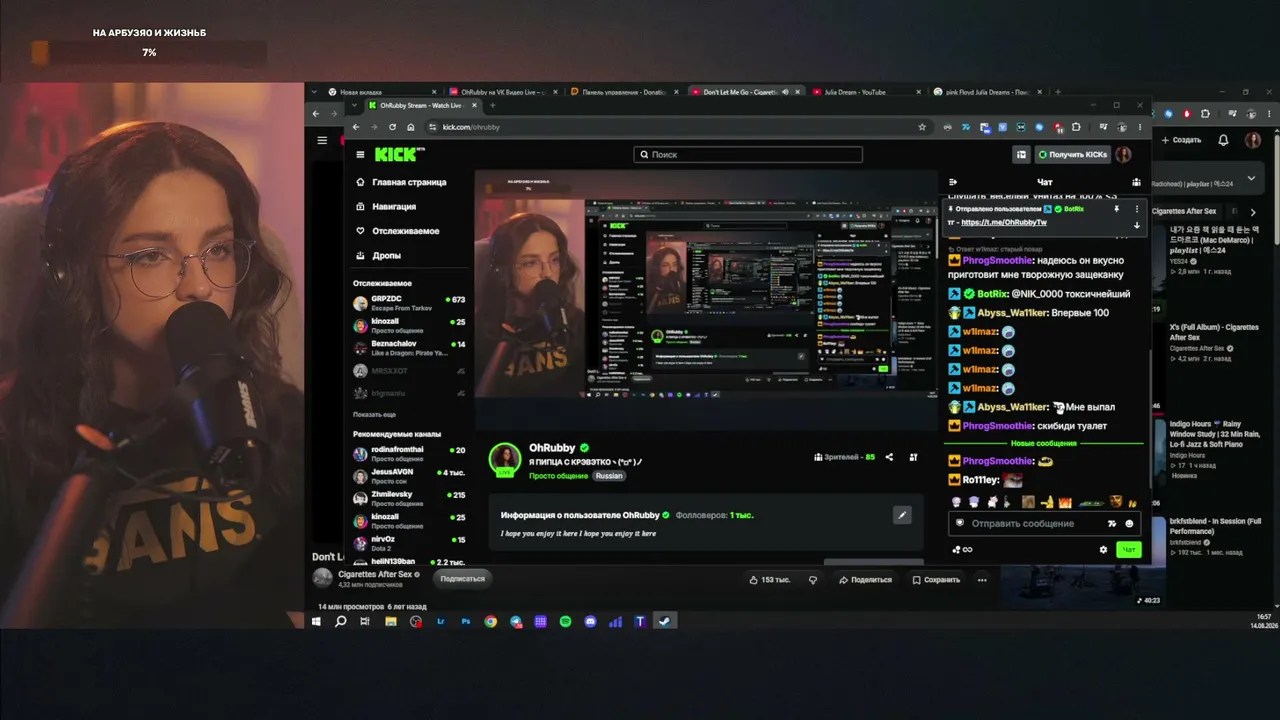This screenshot has width=1280, height=720.
Task: Dislike the YouTube video
Action: (812, 579)
